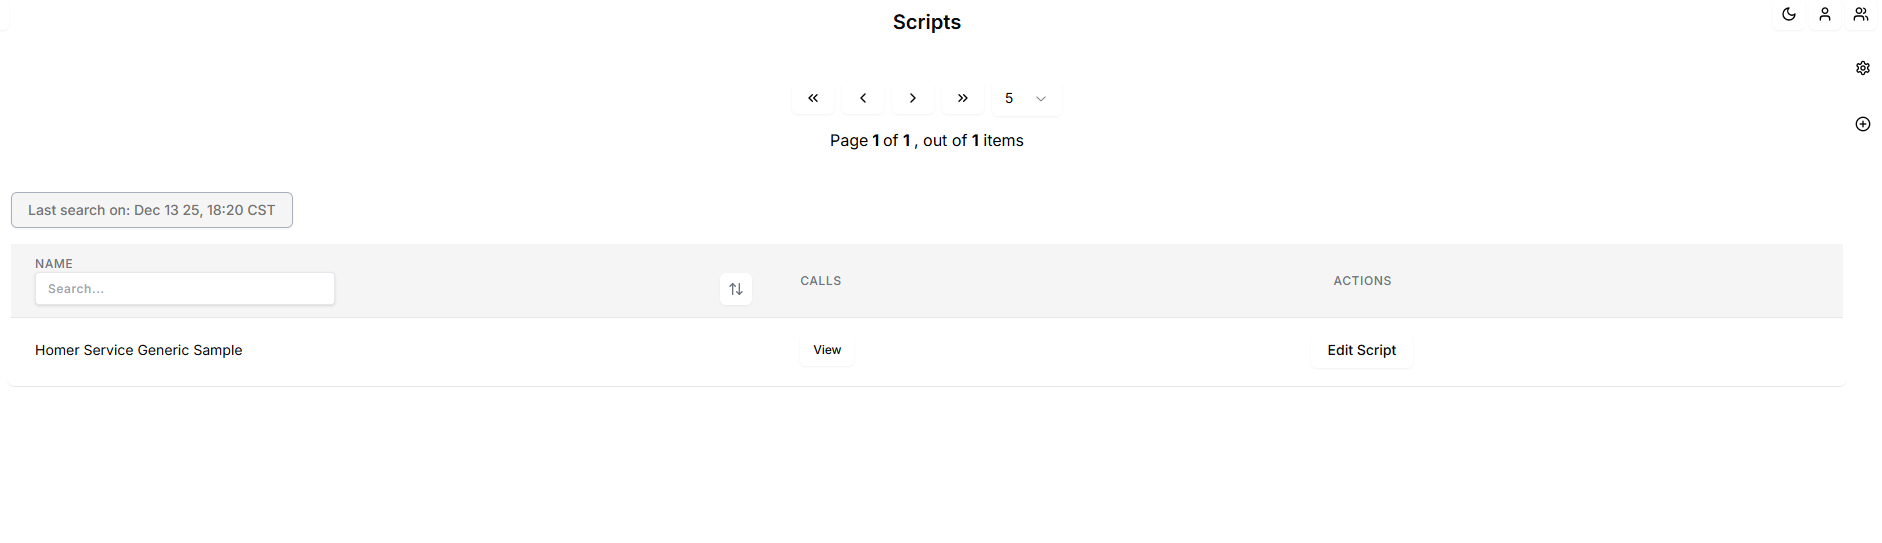Toggle dark mode with the moon icon
The height and width of the screenshot is (543, 1882).
click(1789, 14)
